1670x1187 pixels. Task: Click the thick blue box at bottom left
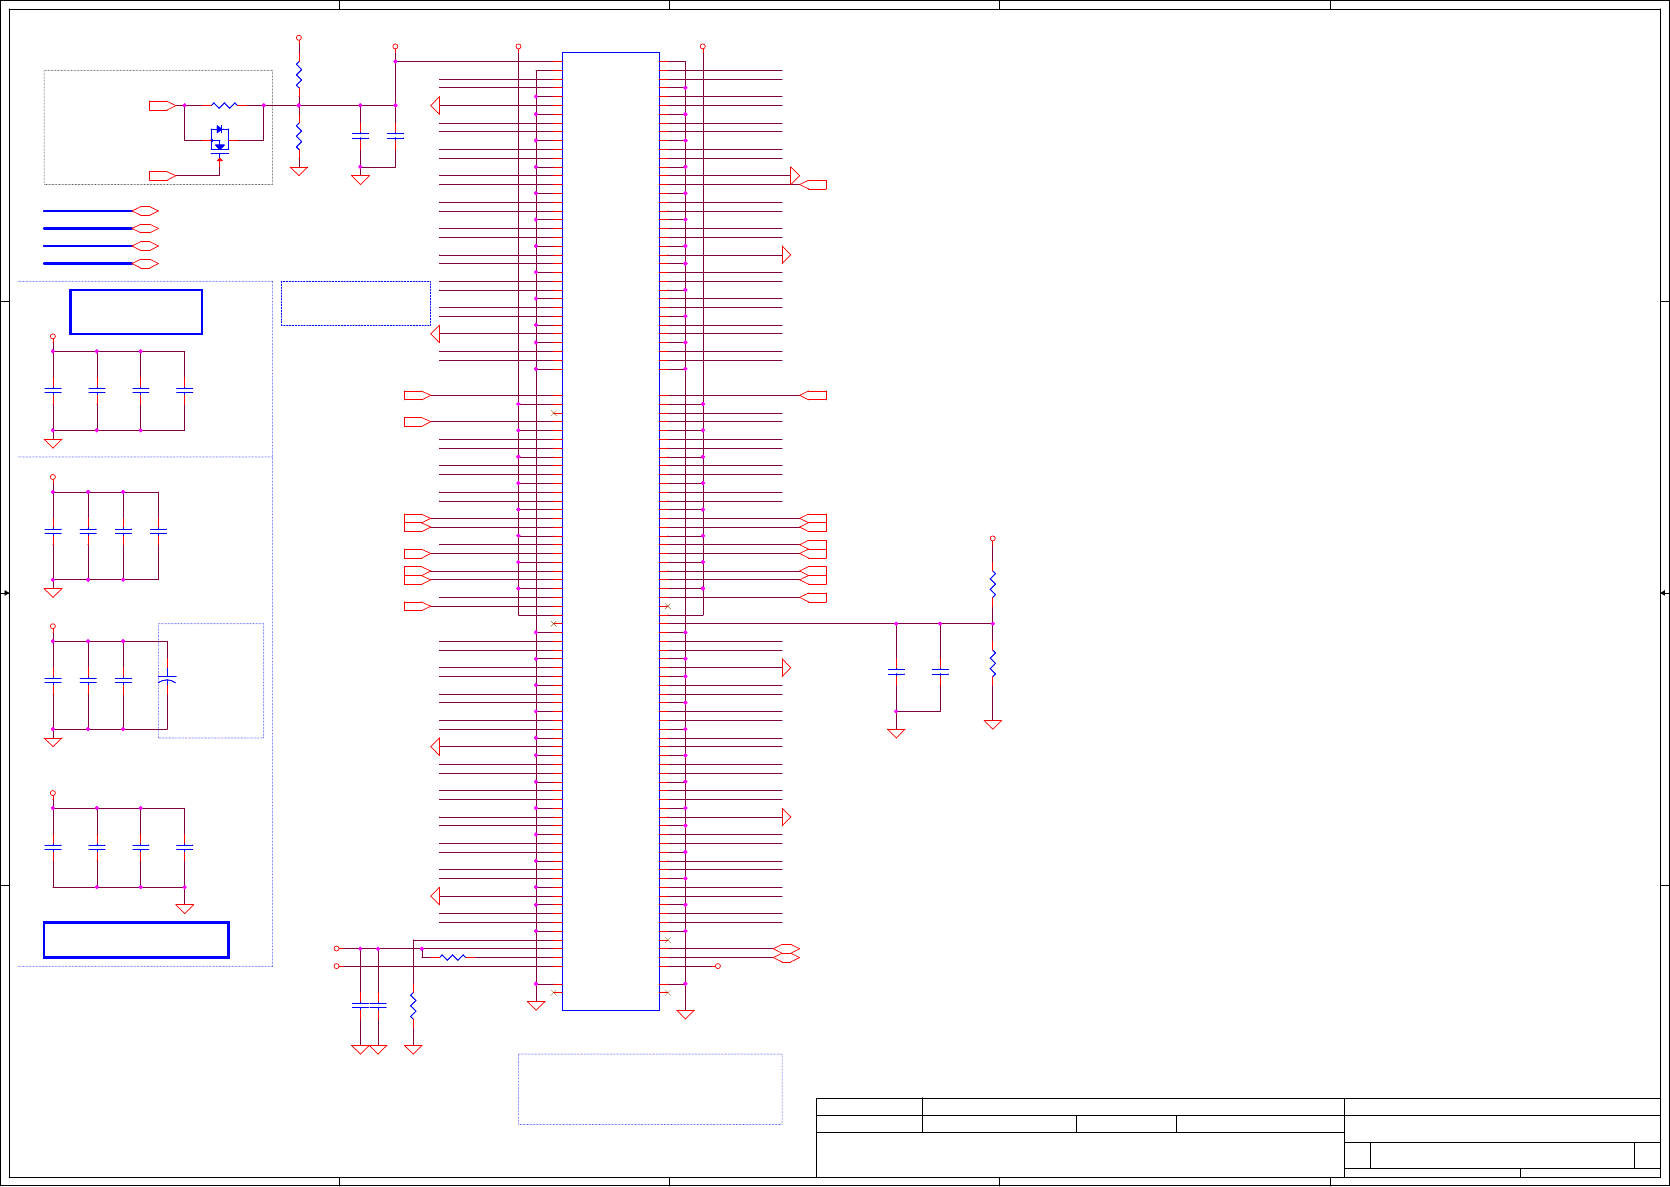coord(136,940)
